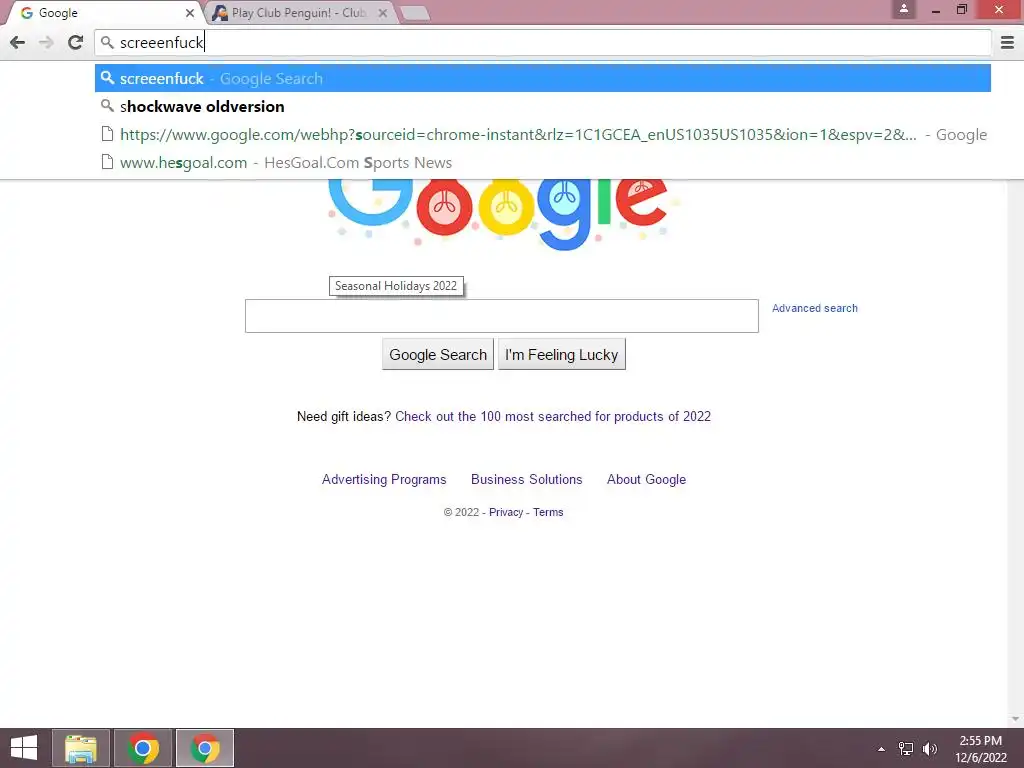The height and width of the screenshot is (768, 1024).
Task: Select the www.hesgoal.com suggestion
Action: [x=543, y=163]
